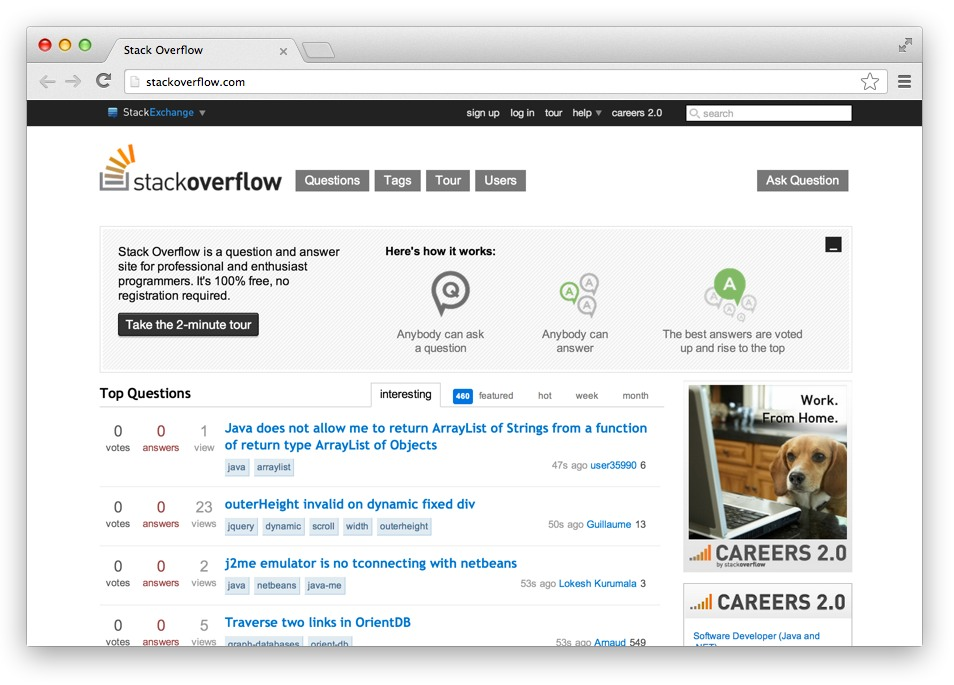Click the dynamic tag
Screen dimensions: 954x685
(283, 526)
